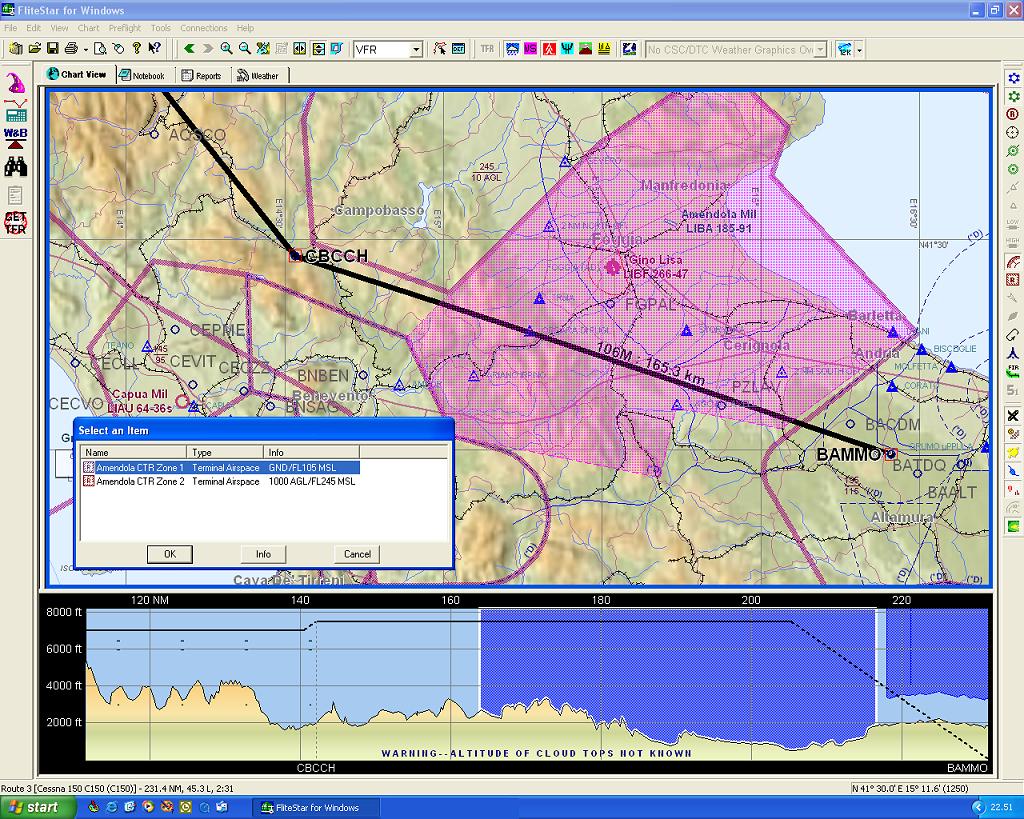Click the binoculars search icon
The width and height of the screenshot is (1024, 819).
[x=16, y=167]
